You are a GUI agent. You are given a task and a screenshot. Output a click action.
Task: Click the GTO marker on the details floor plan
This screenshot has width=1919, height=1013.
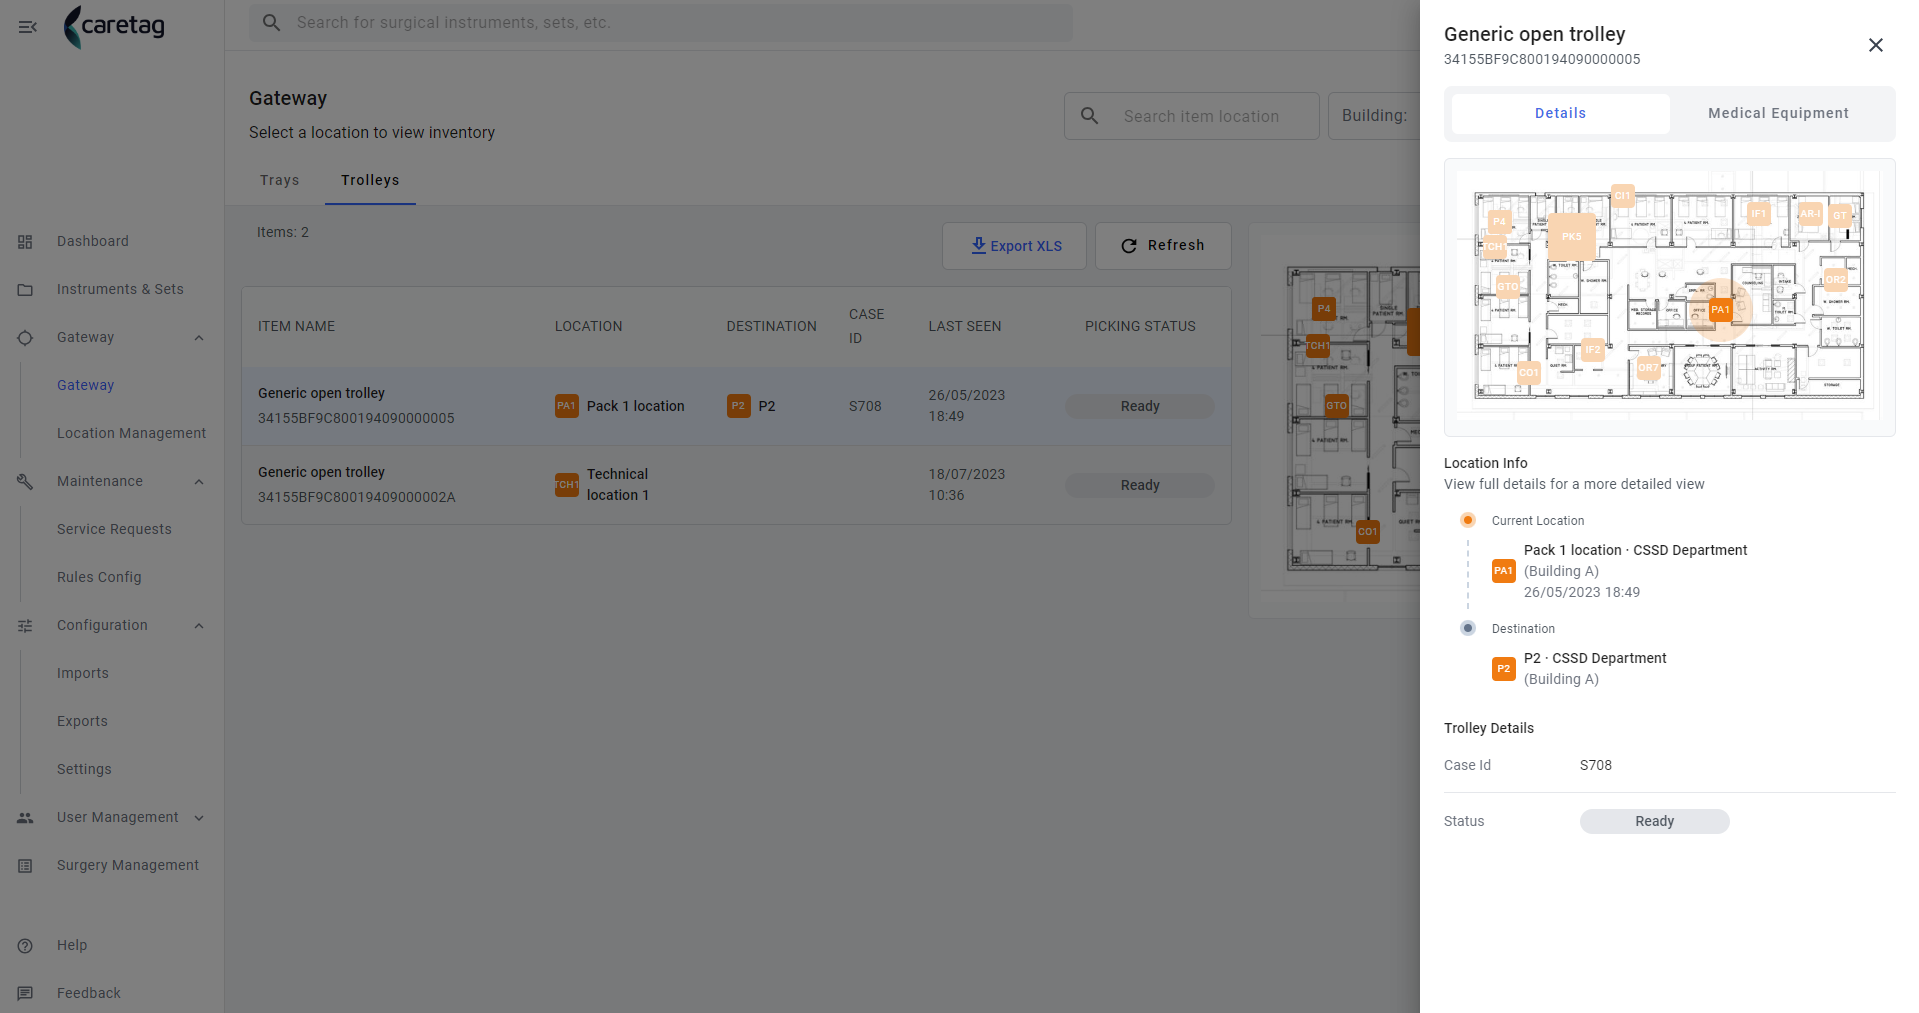pyautogui.click(x=1507, y=287)
